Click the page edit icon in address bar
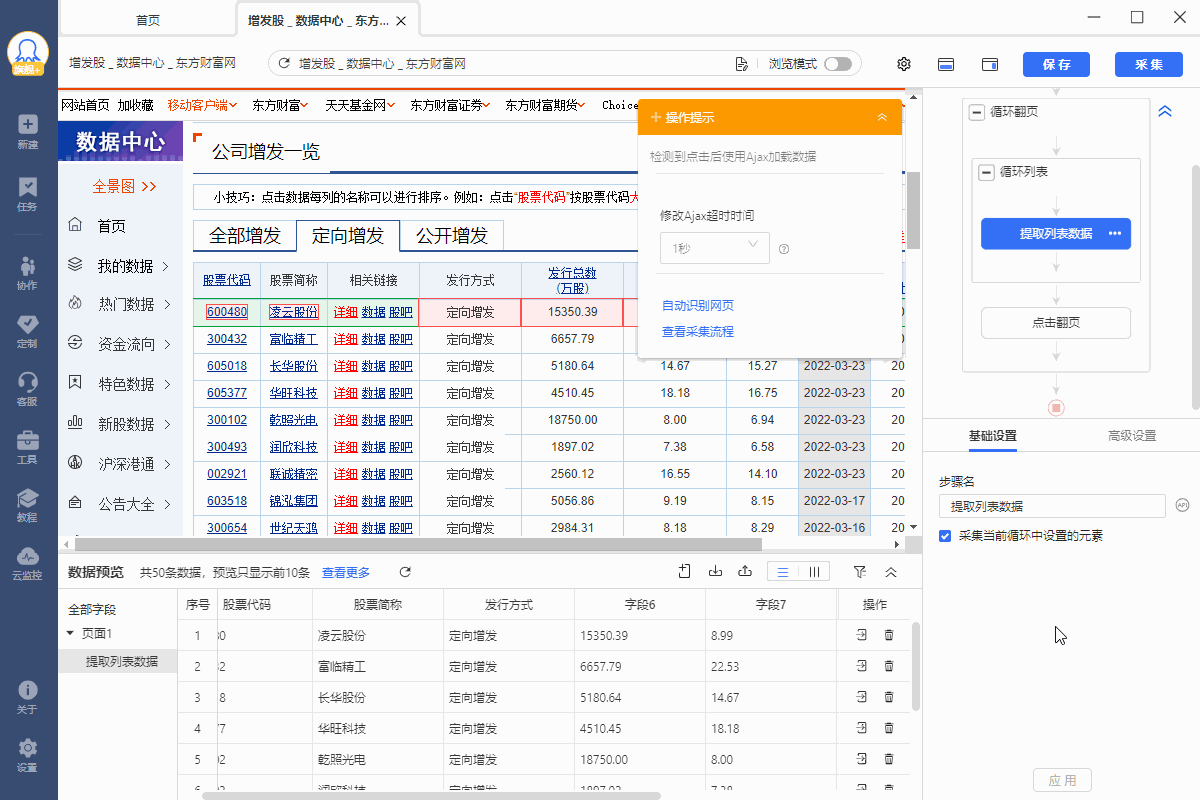 tap(741, 64)
